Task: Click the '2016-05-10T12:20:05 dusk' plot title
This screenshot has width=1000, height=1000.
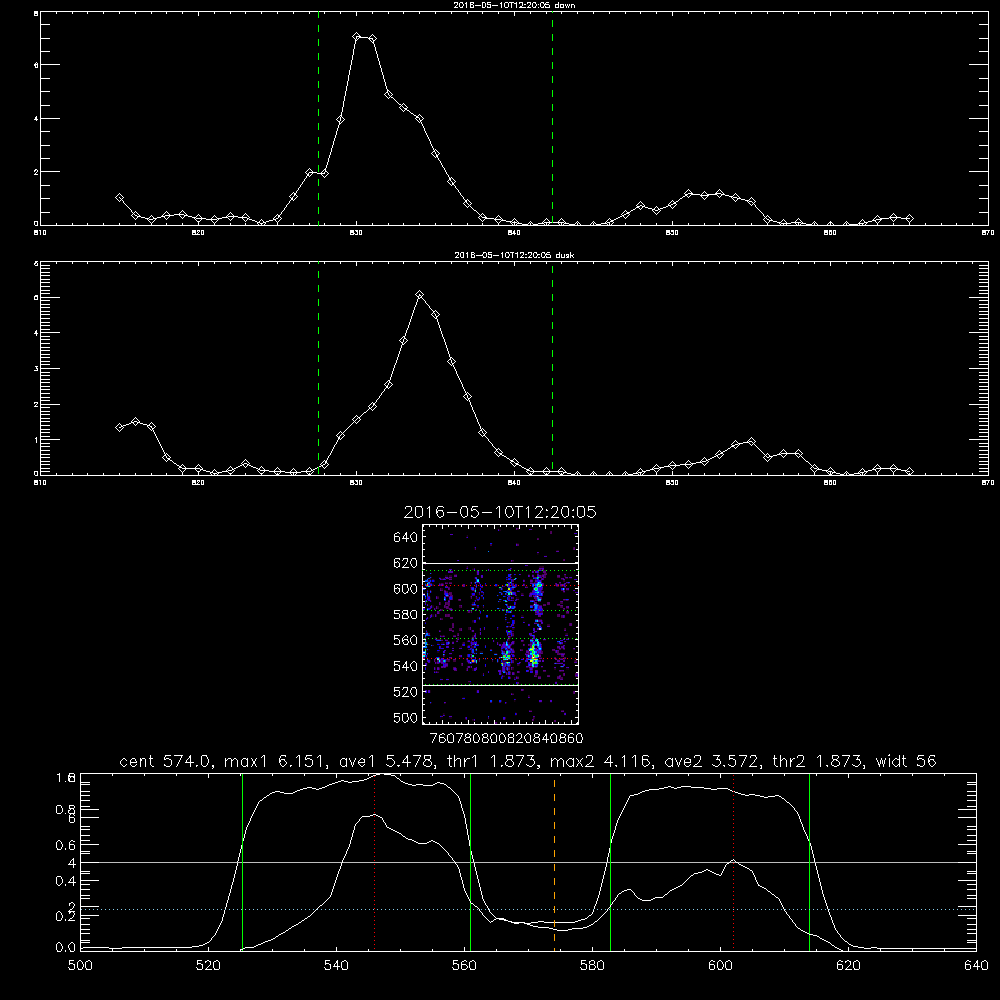Action: pyautogui.click(x=514, y=255)
